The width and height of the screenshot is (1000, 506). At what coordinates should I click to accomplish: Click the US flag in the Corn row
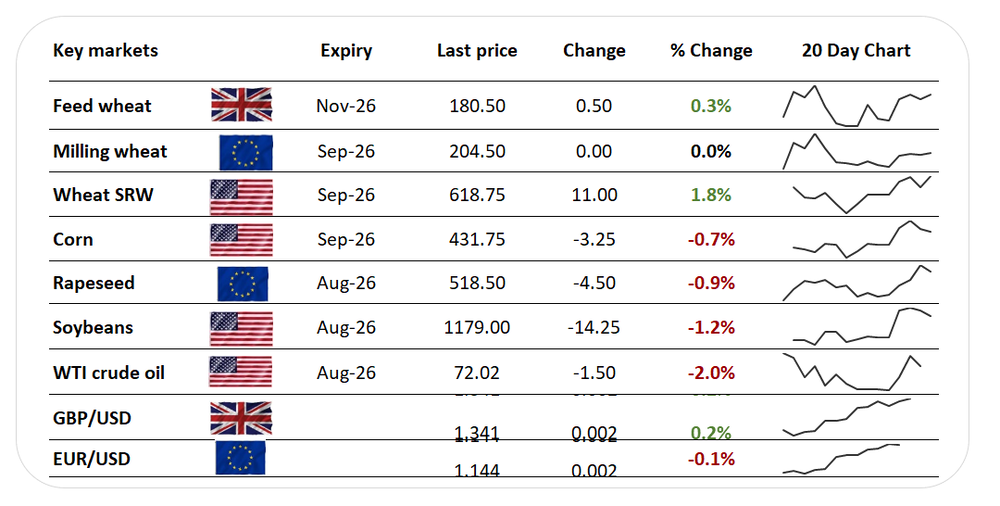click(x=241, y=240)
